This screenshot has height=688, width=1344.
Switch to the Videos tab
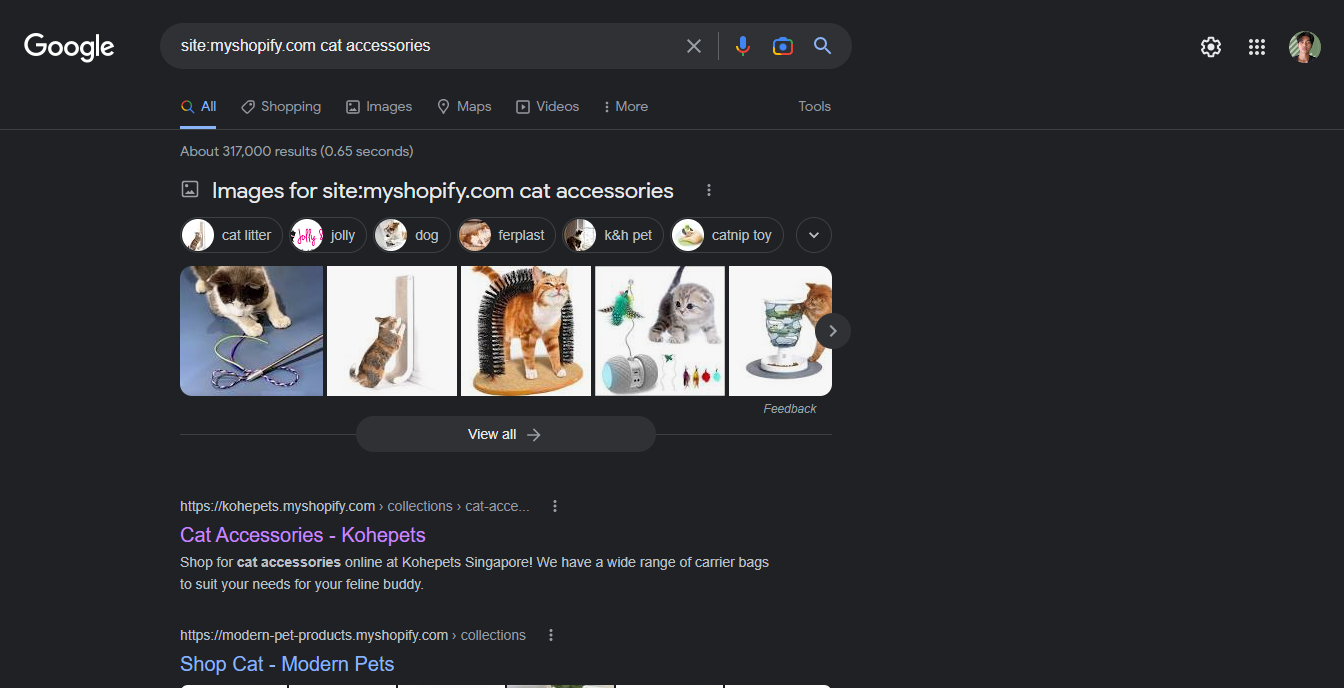point(547,106)
